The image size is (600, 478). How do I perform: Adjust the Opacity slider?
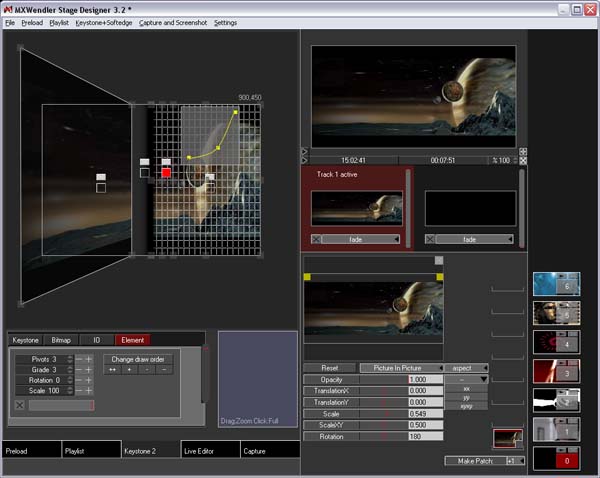point(384,379)
